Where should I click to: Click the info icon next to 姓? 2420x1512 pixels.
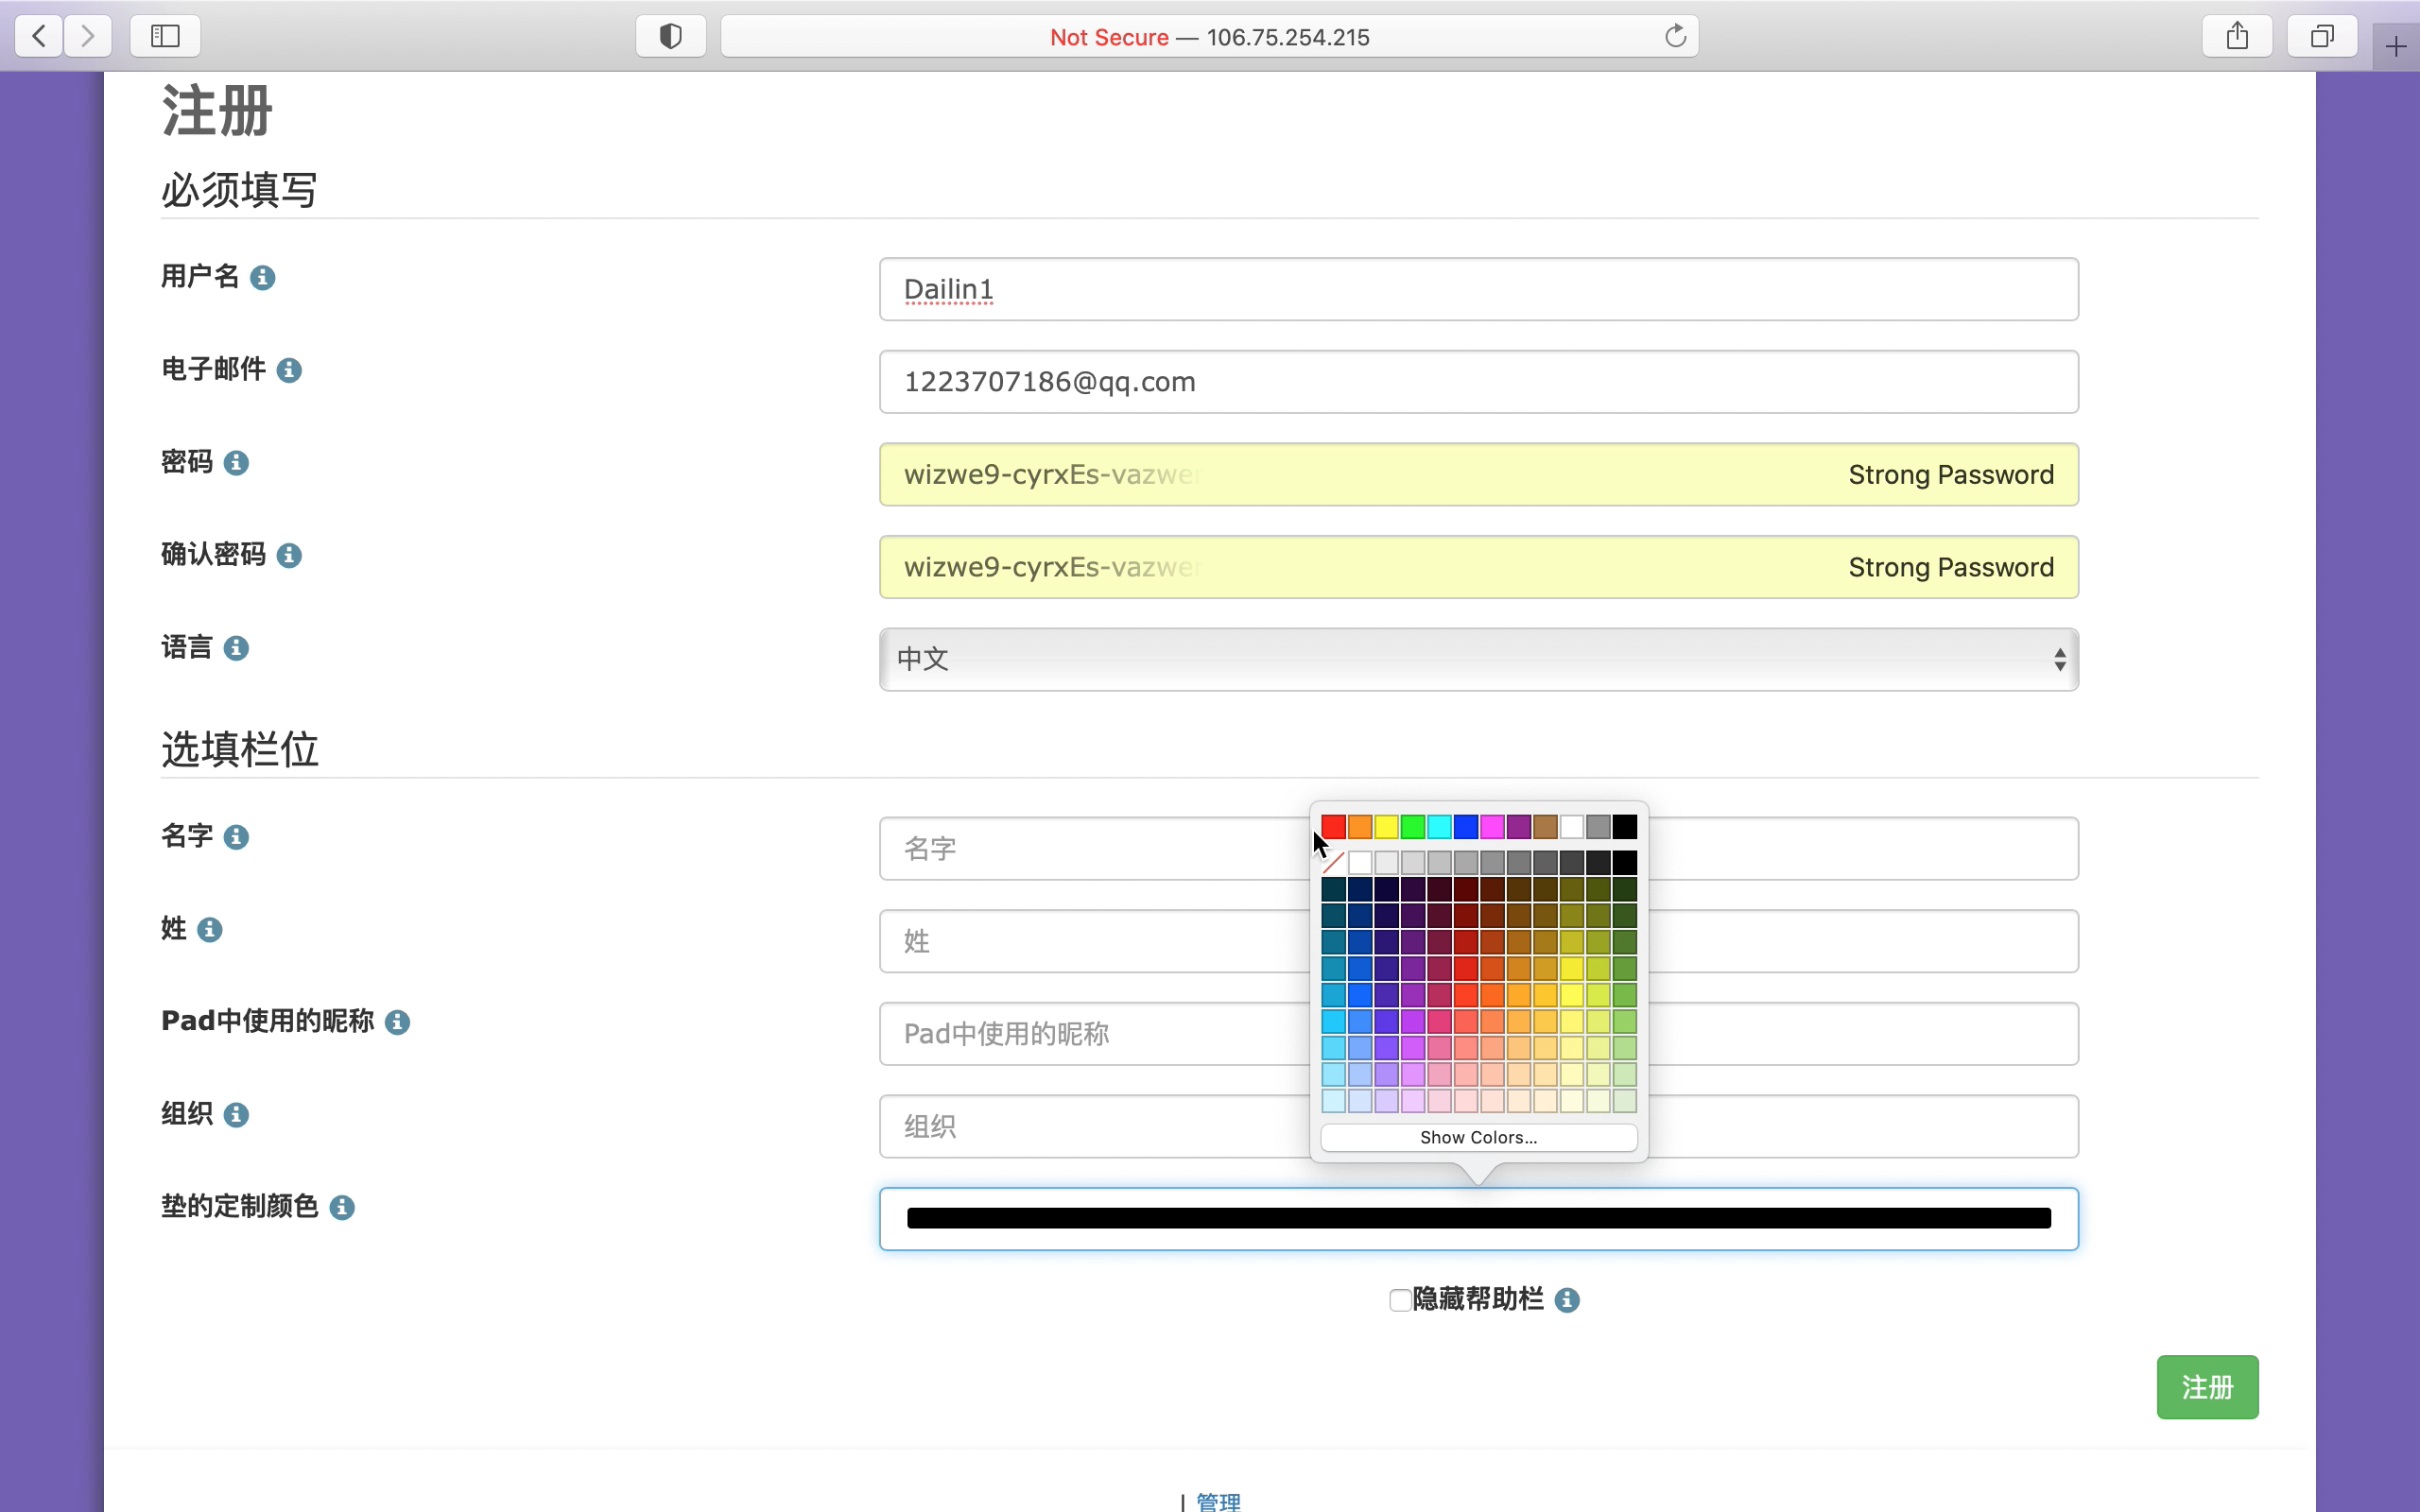[x=209, y=930]
